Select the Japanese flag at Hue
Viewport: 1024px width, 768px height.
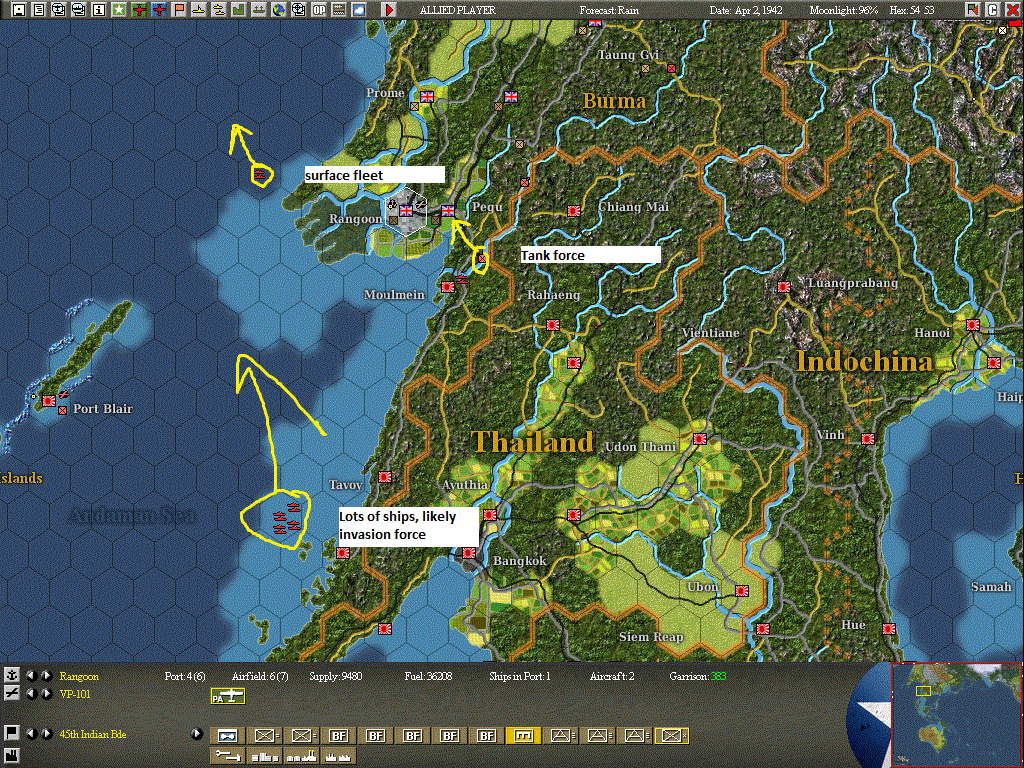pyautogui.click(x=889, y=629)
